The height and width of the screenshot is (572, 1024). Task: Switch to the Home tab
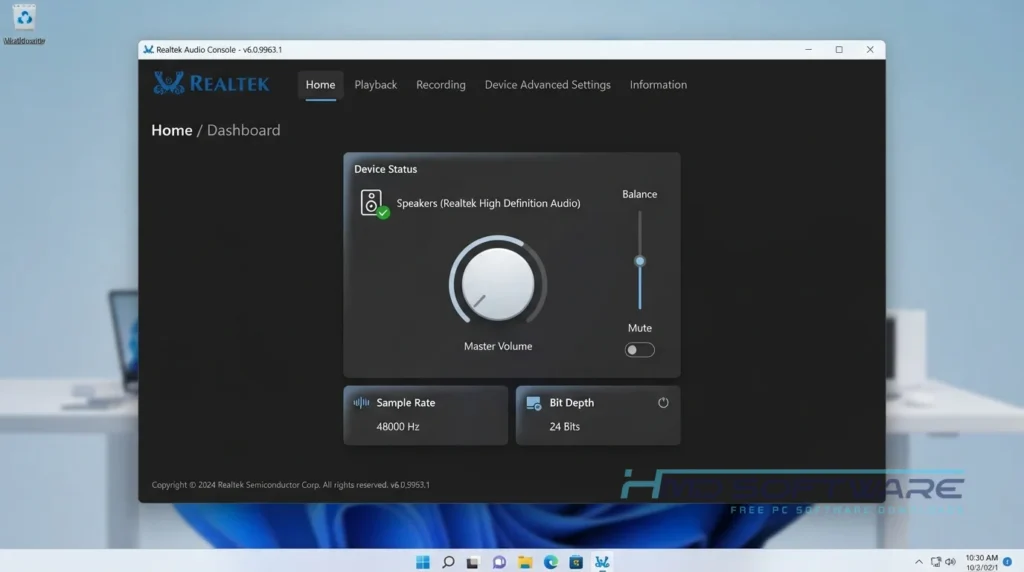click(320, 85)
